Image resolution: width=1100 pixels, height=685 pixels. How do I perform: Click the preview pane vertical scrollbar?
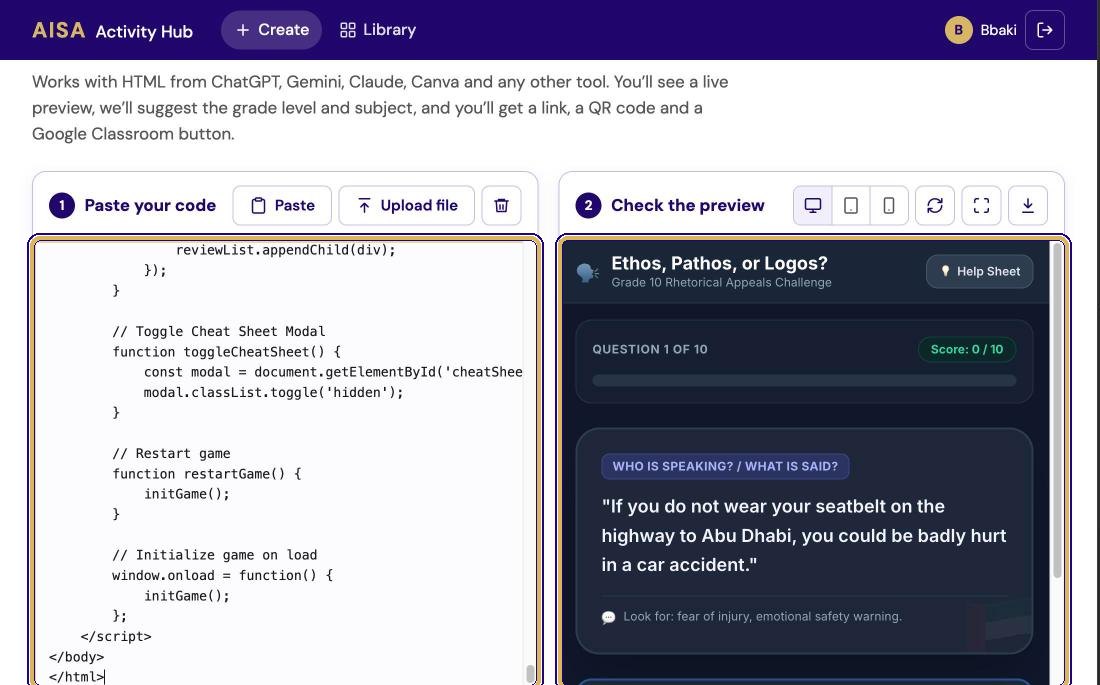click(1057, 410)
